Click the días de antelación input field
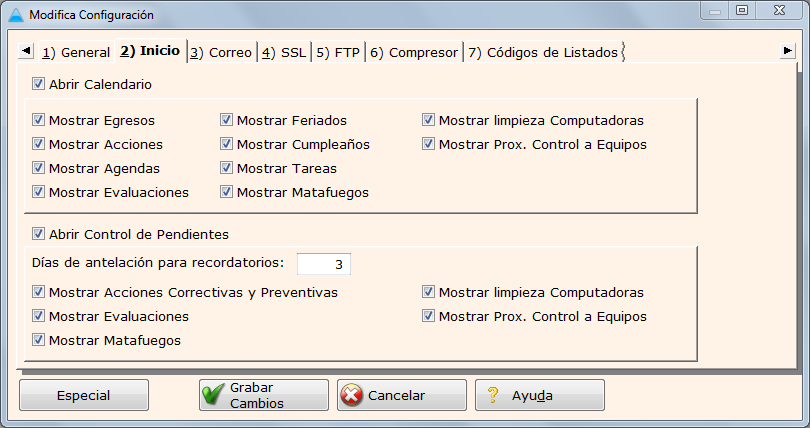Image resolution: width=810 pixels, height=428 pixels. click(324, 264)
